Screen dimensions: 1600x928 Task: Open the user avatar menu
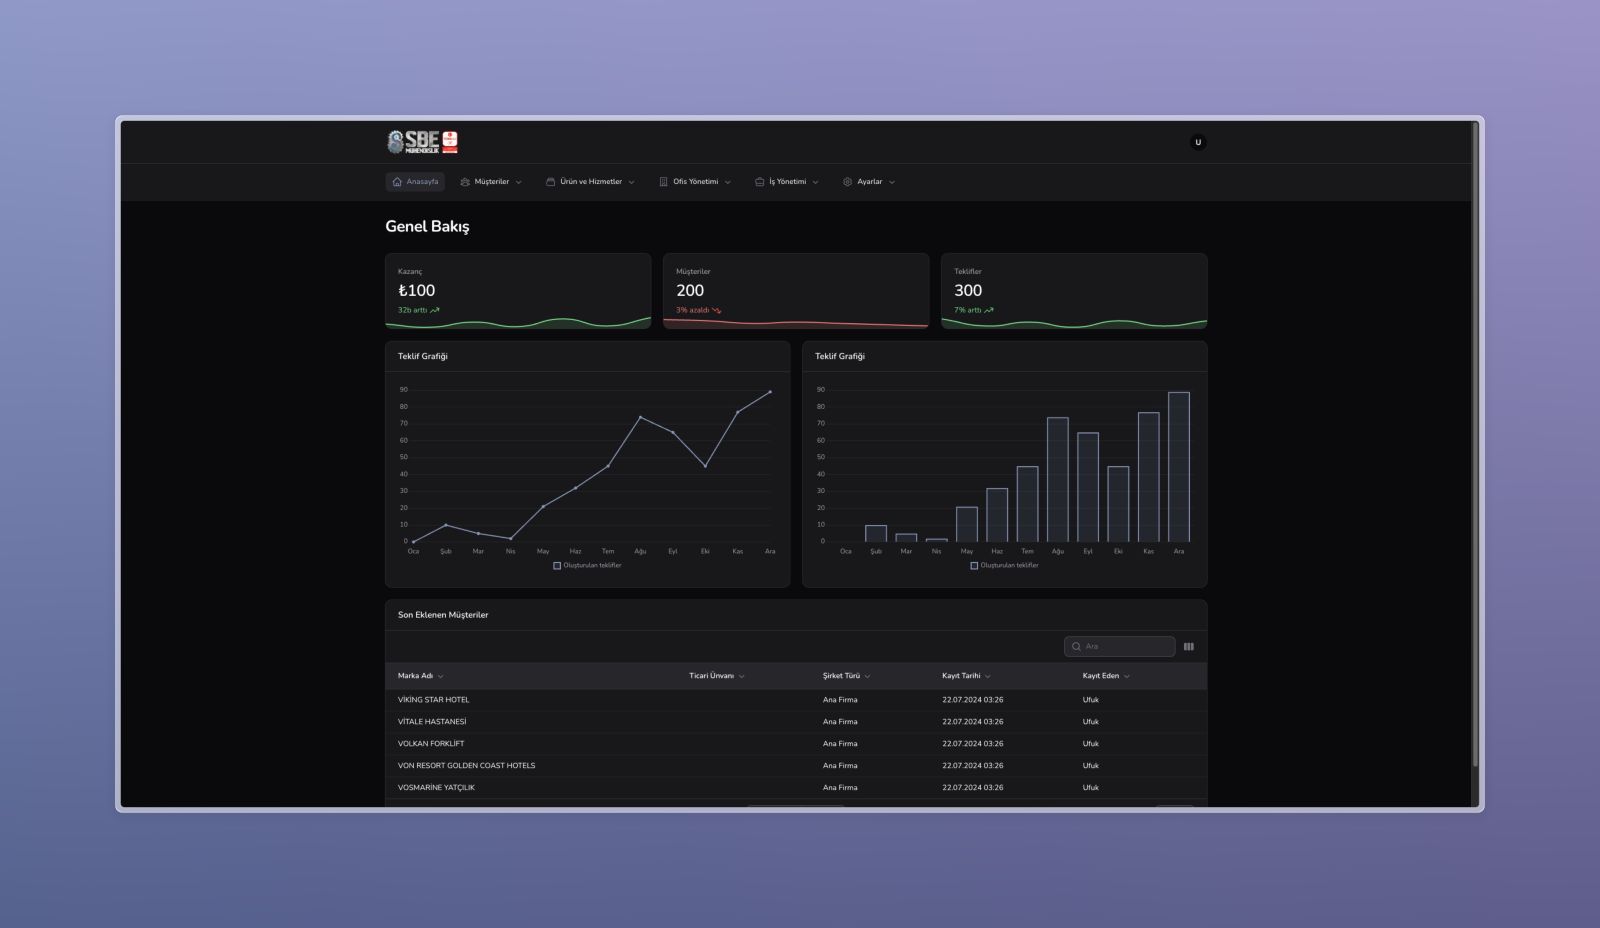[x=1198, y=142]
